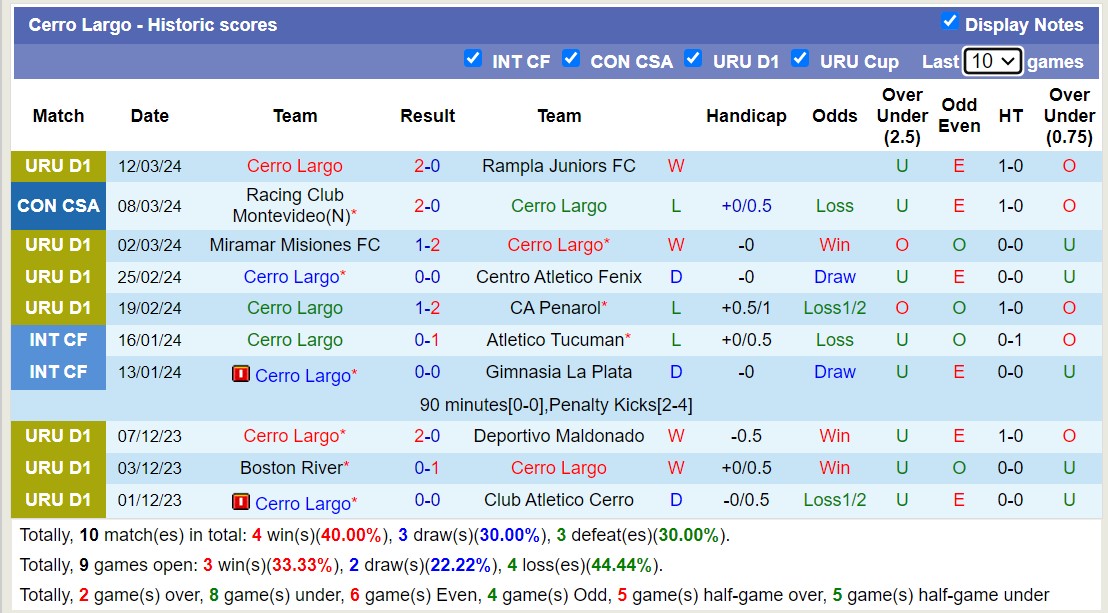The image size is (1108, 613).
Task: Click the Club Atletico Cerro team link
Action: (558, 500)
